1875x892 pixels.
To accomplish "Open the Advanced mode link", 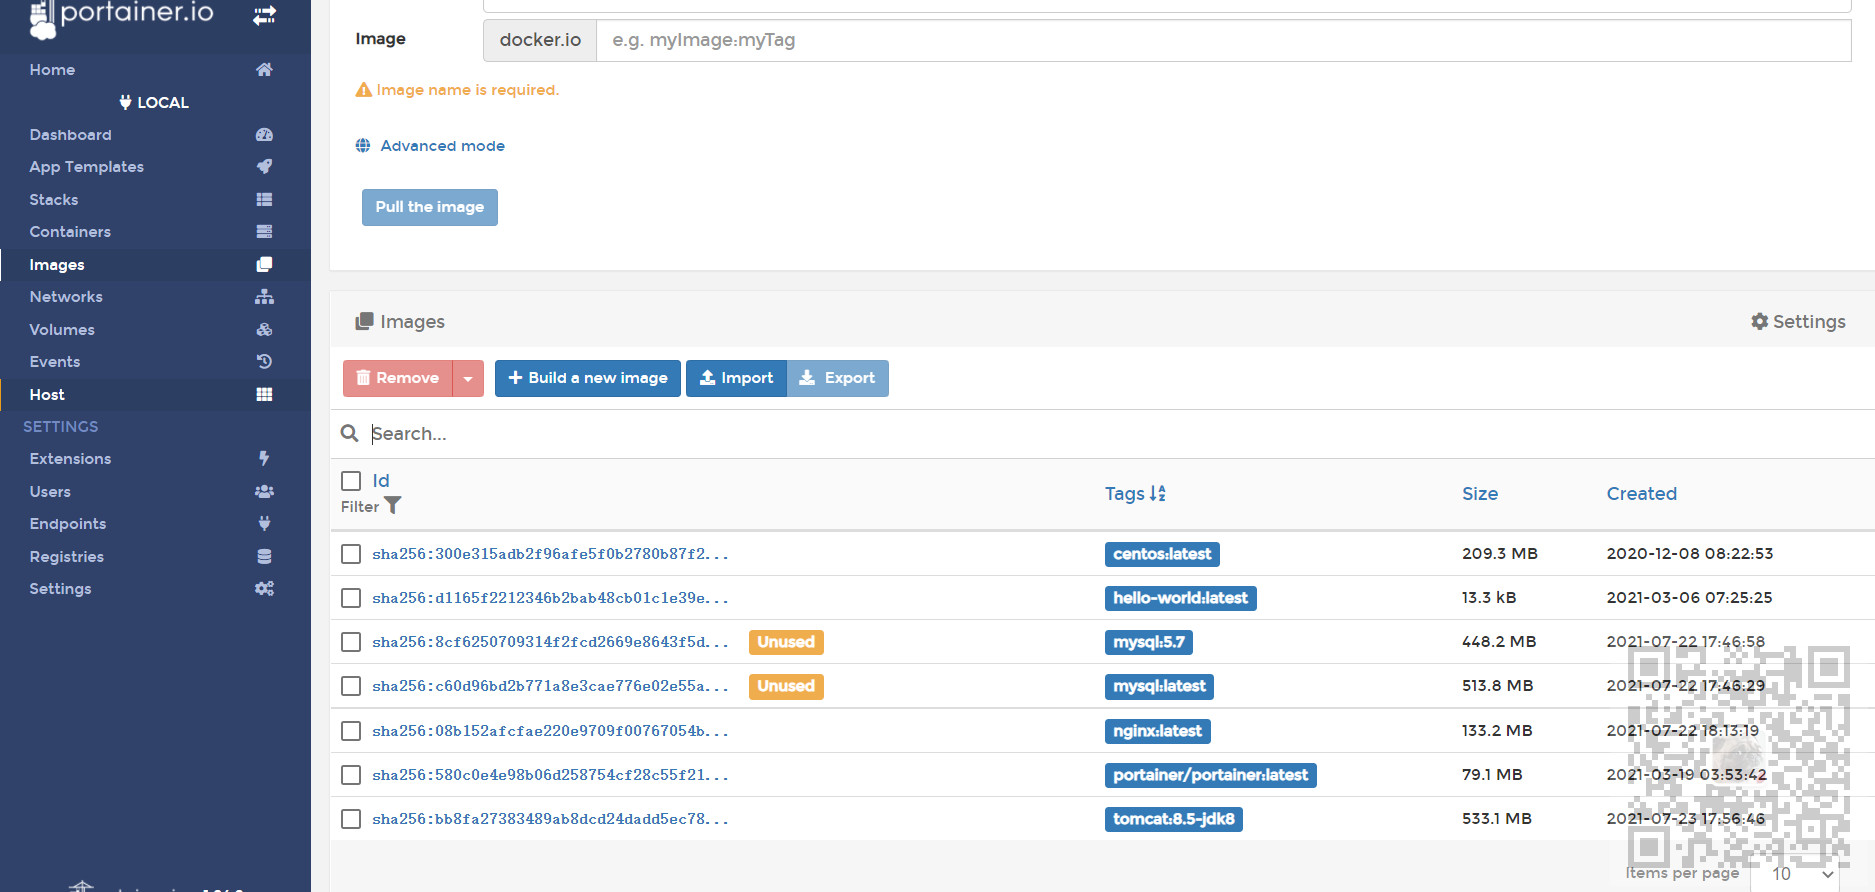I will (x=442, y=146).
